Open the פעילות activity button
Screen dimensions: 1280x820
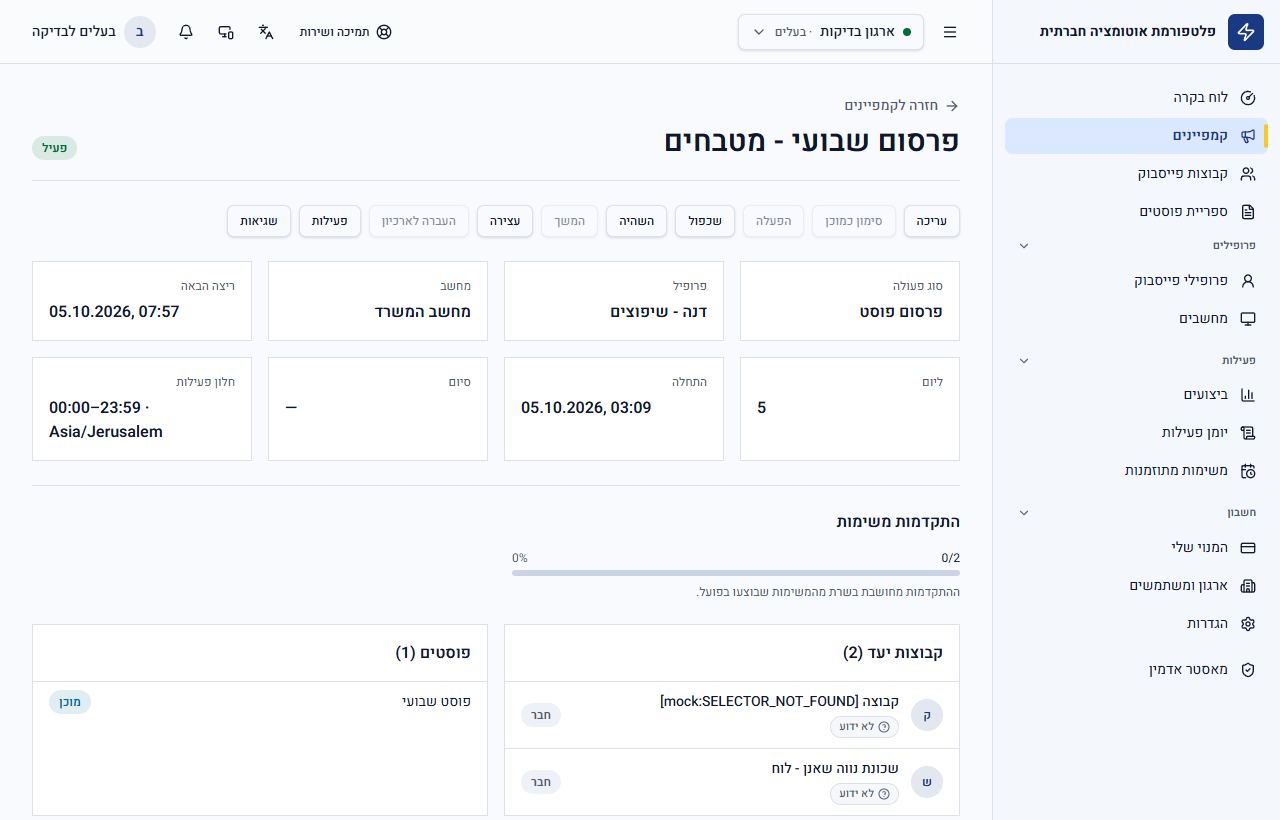330,221
